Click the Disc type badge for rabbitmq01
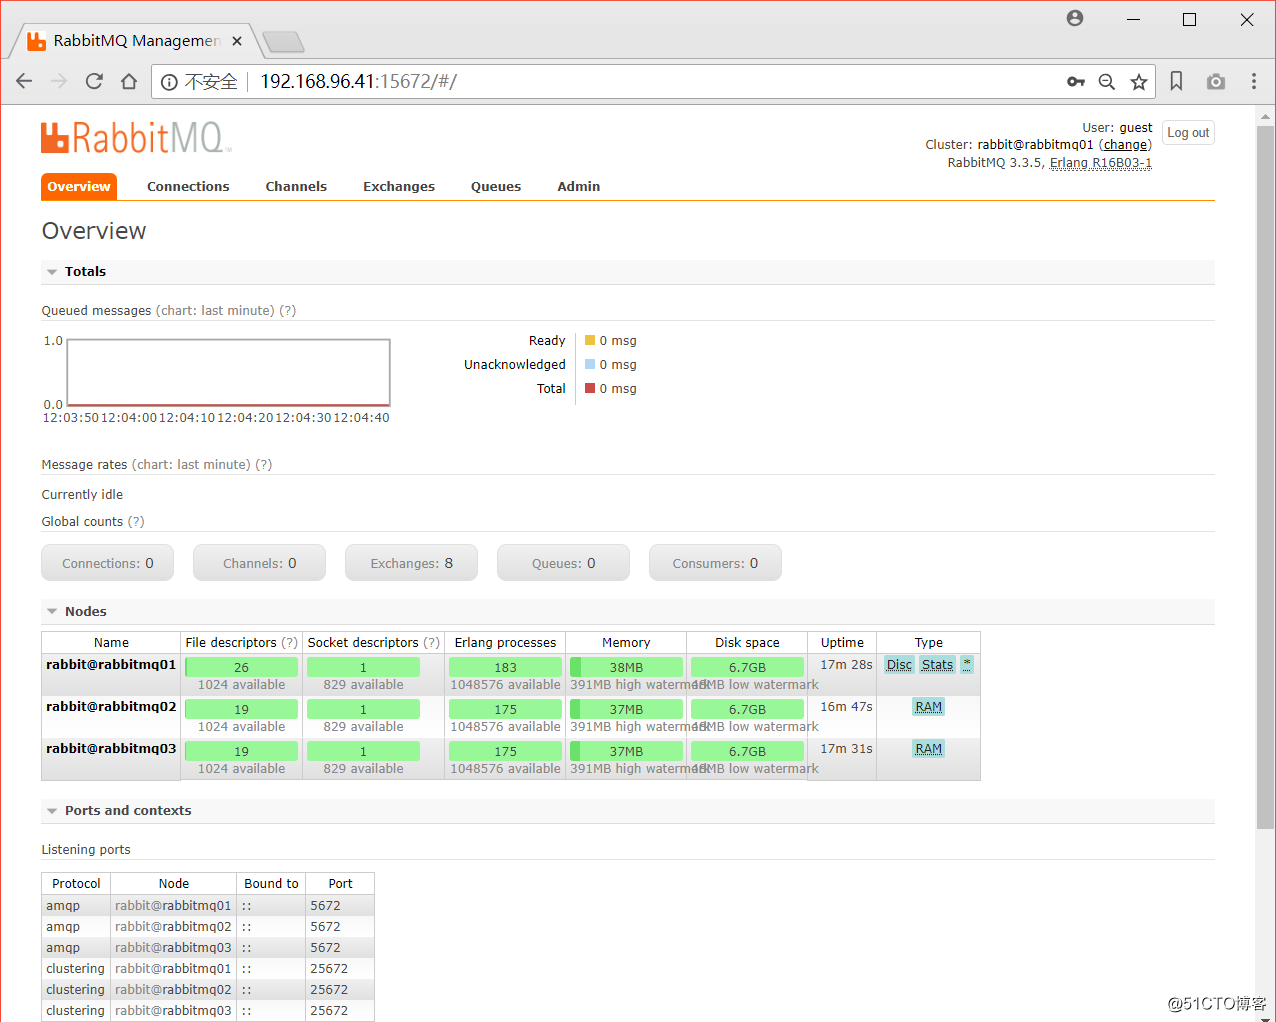 click(x=899, y=665)
